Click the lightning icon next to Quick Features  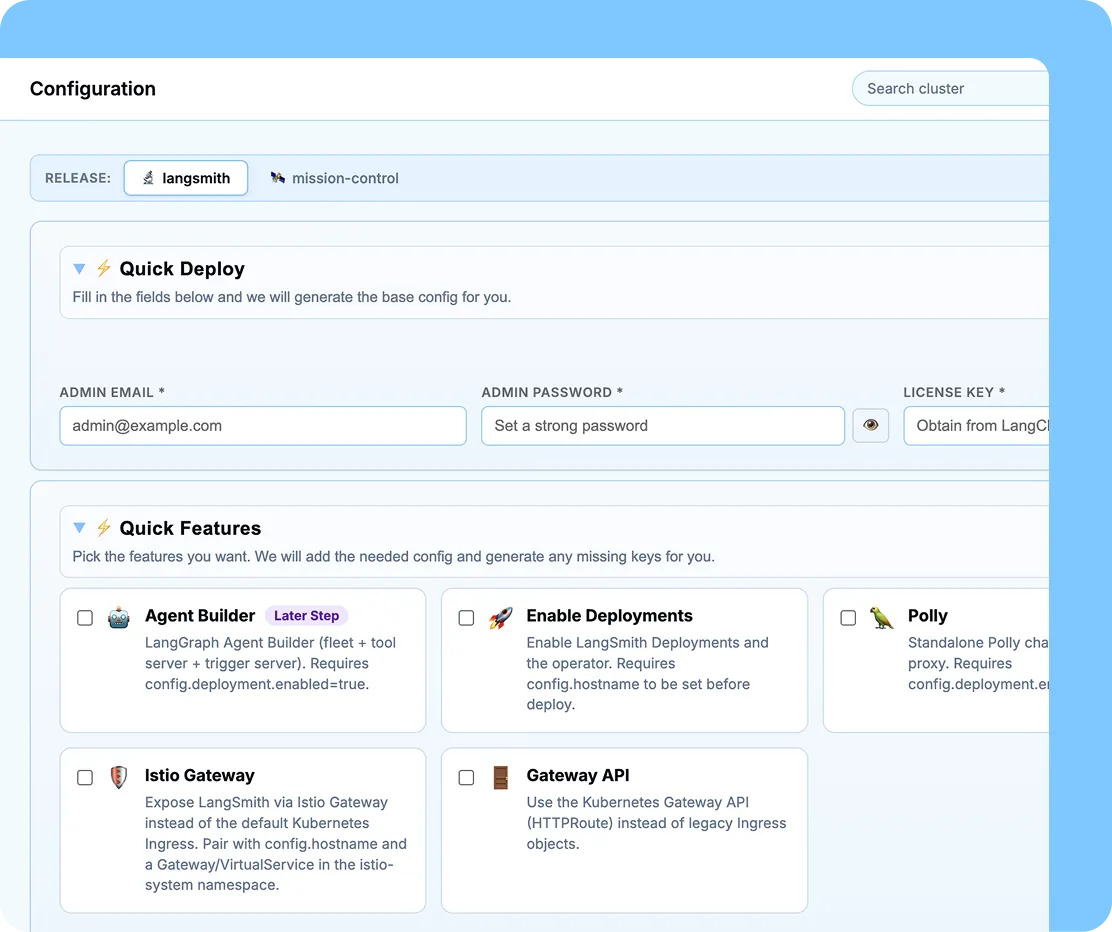[104, 528]
